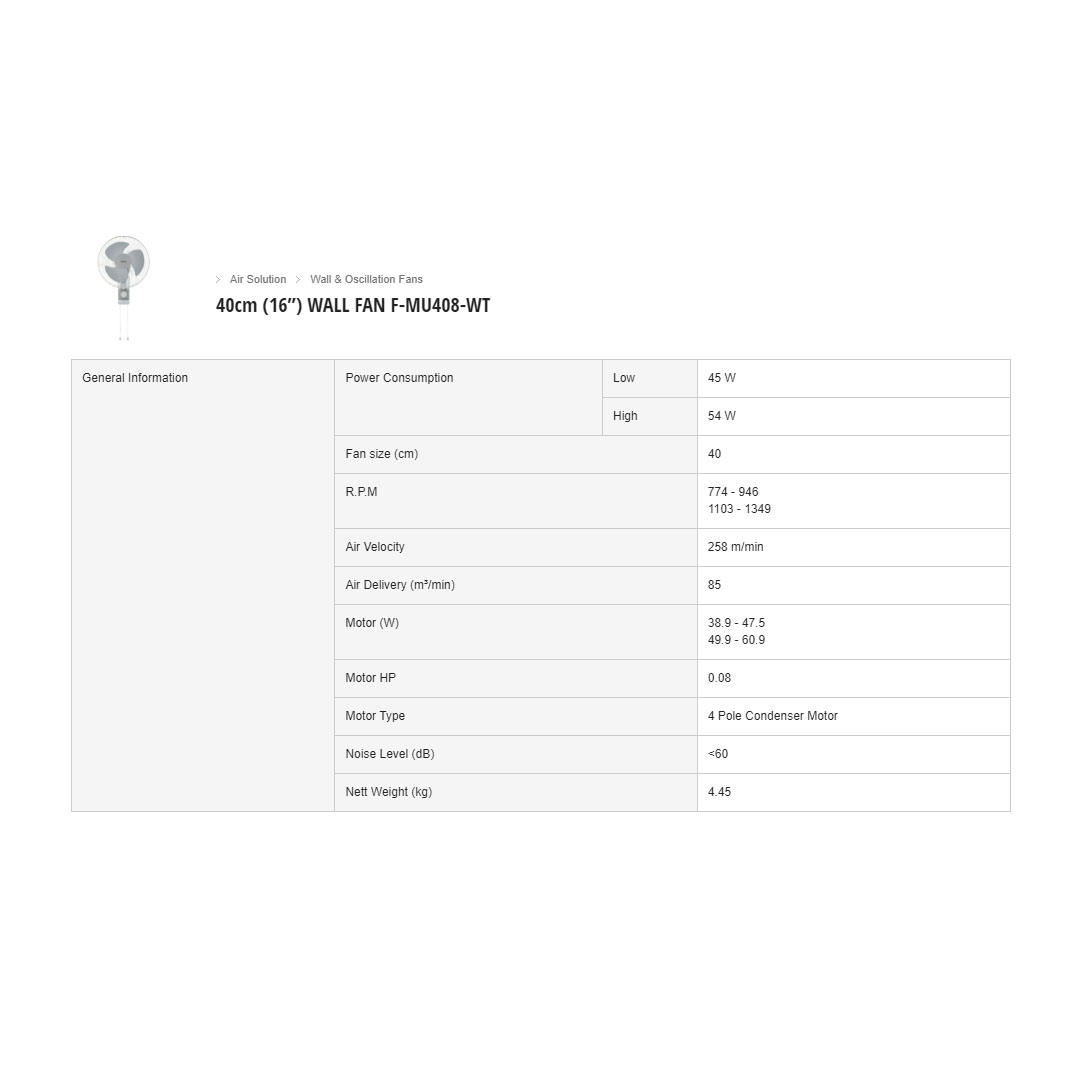Click the wall fan product thumbnail
The height and width of the screenshot is (1080, 1080).
pyautogui.click(x=123, y=286)
